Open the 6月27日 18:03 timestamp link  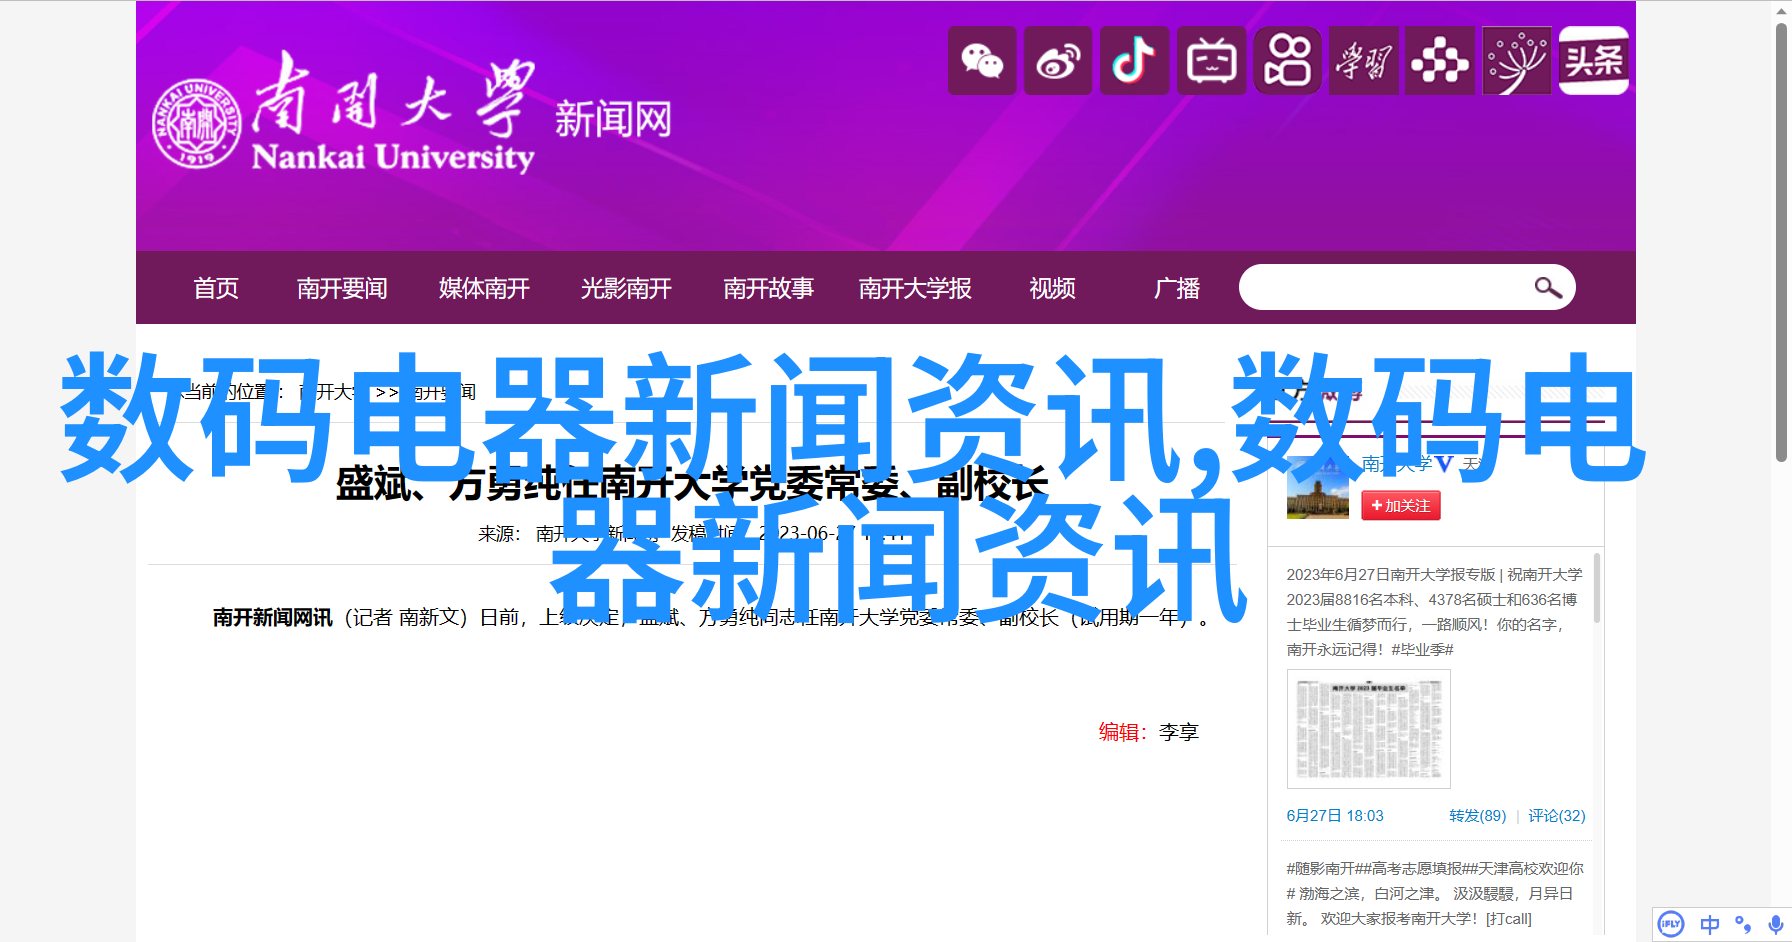[1335, 816]
